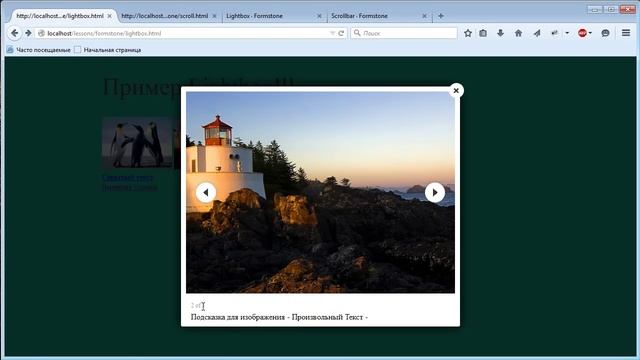Reload the page with the refresh icon
640x360 pixels.
point(341,33)
